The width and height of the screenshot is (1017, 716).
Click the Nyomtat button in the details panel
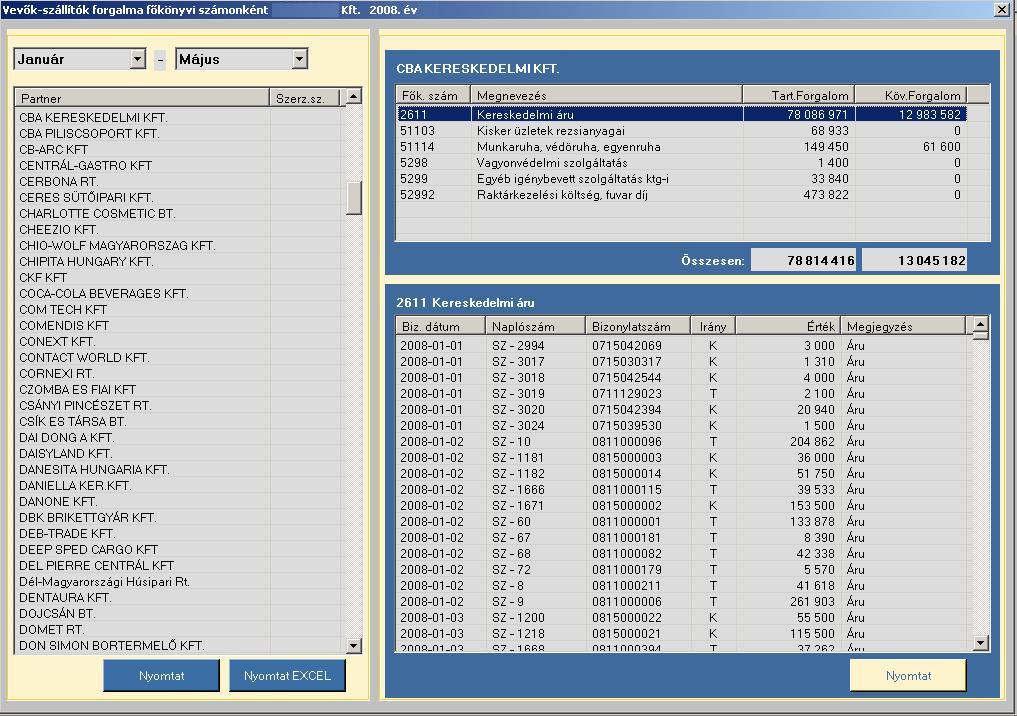coord(908,676)
